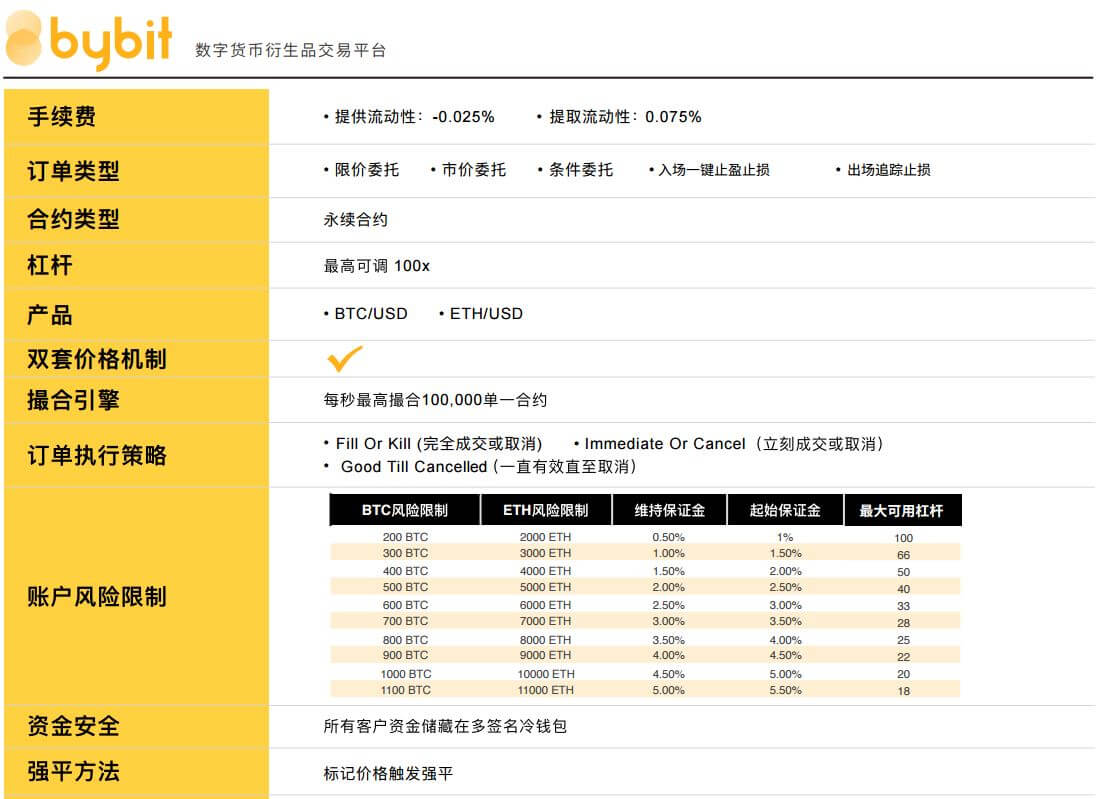This screenshot has height=799, width=1099.
Task: Click the max leverage 25 cell
Action: (903, 640)
